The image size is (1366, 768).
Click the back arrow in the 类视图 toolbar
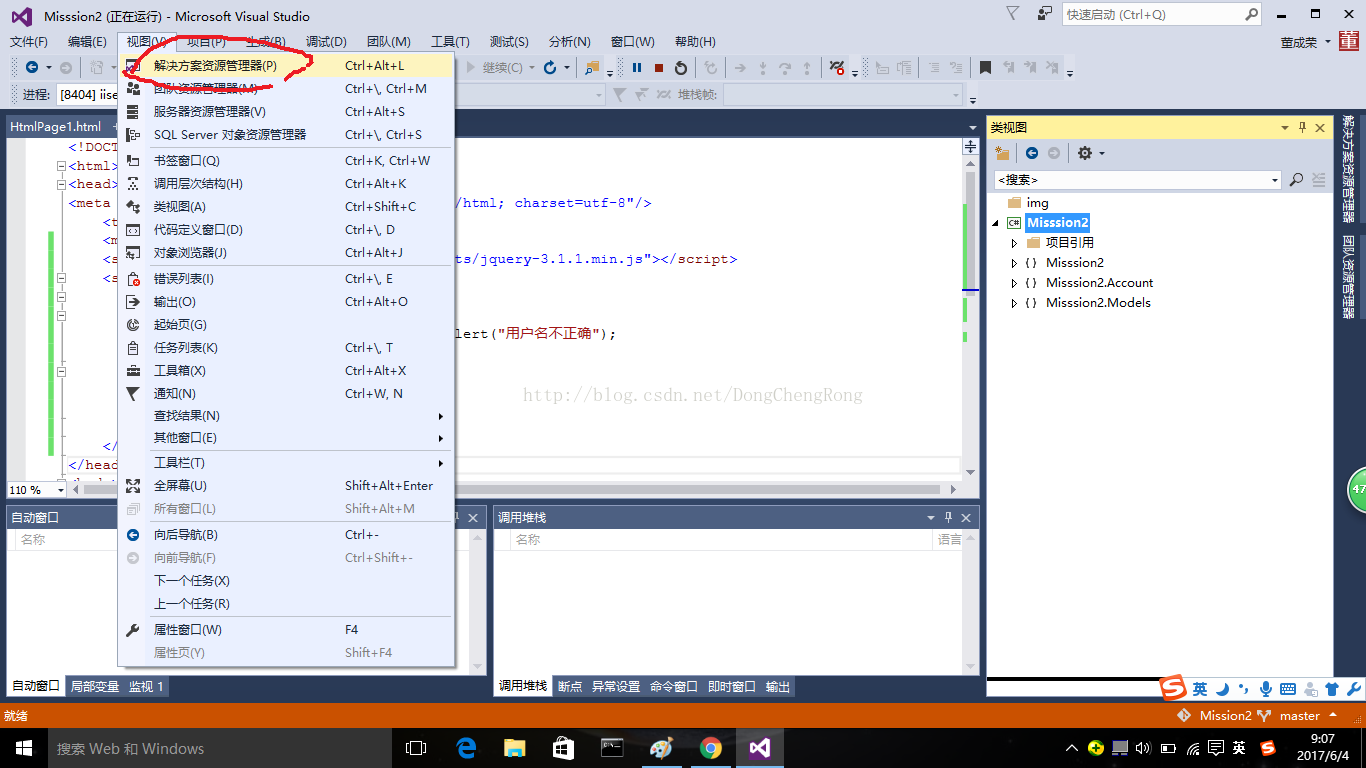tap(1032, 153)
